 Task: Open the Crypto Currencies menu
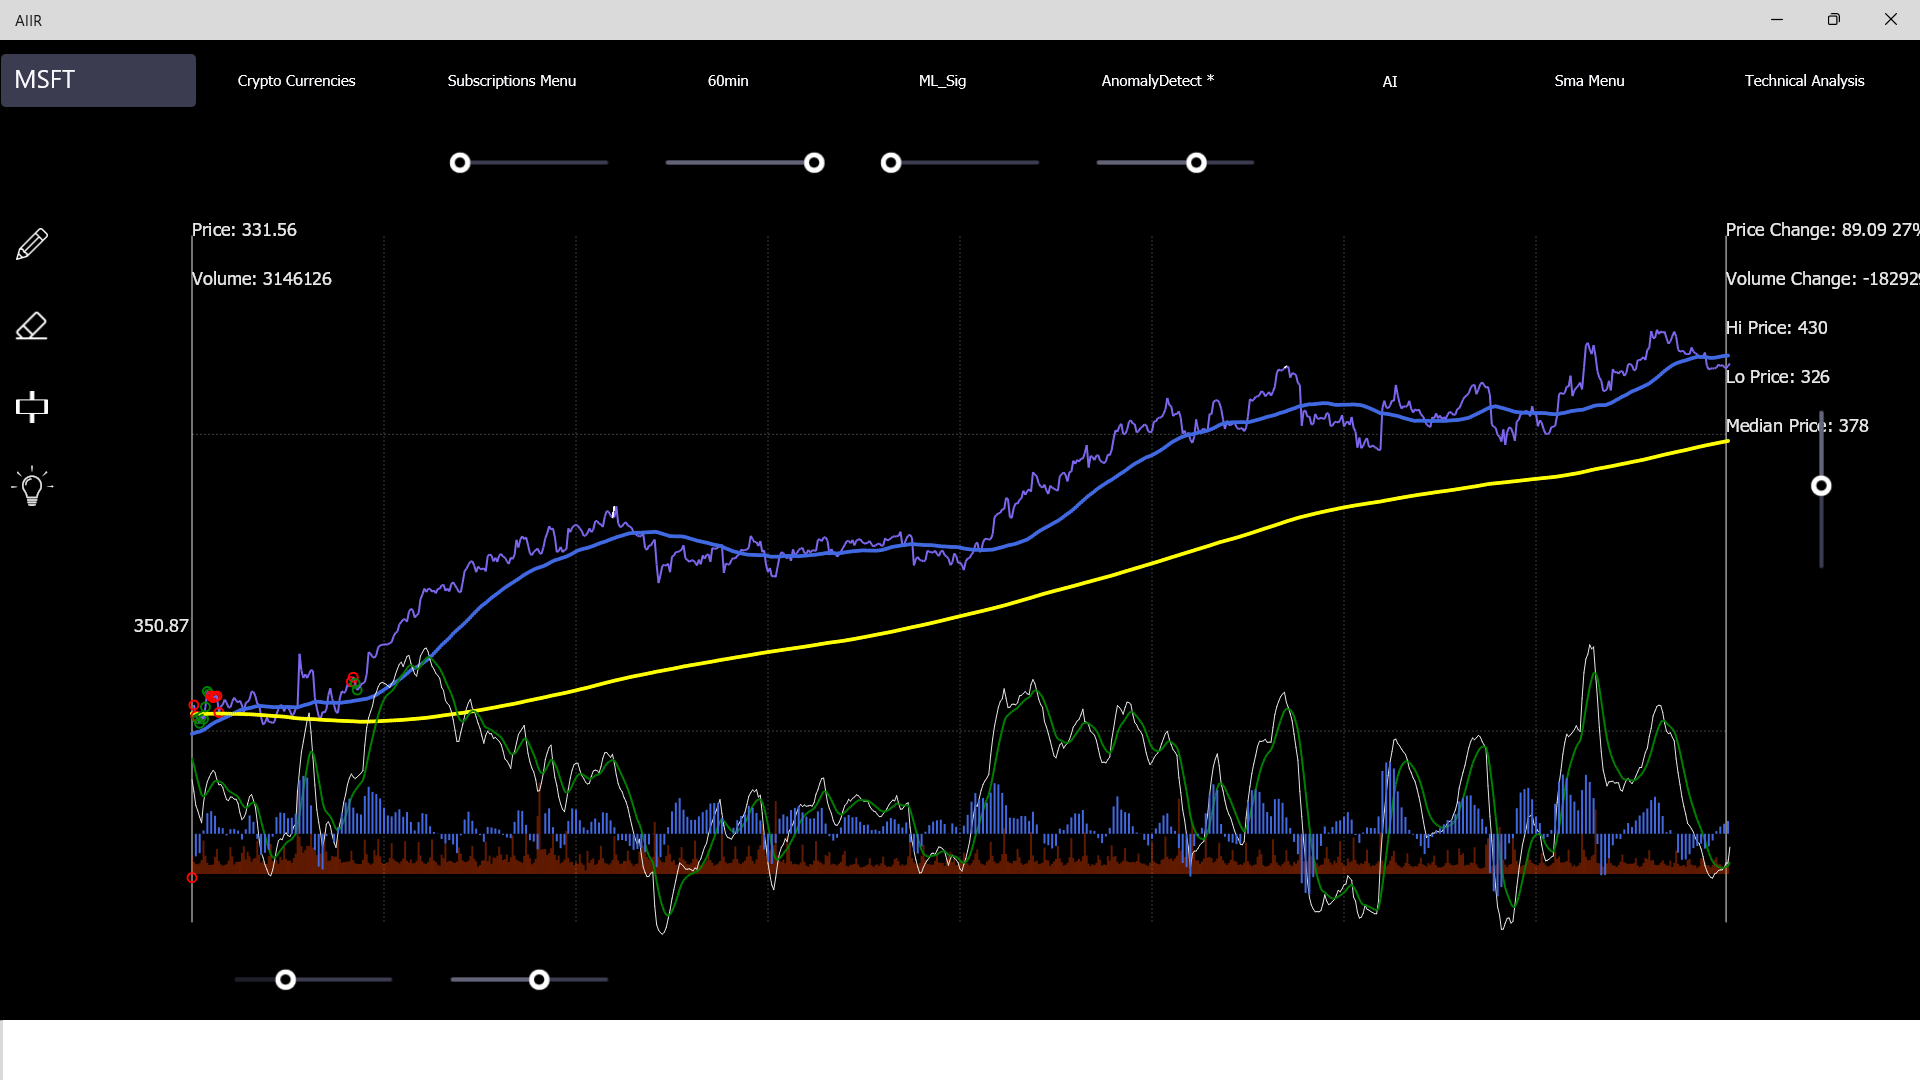pyautogui.click(x=296, y=81)
